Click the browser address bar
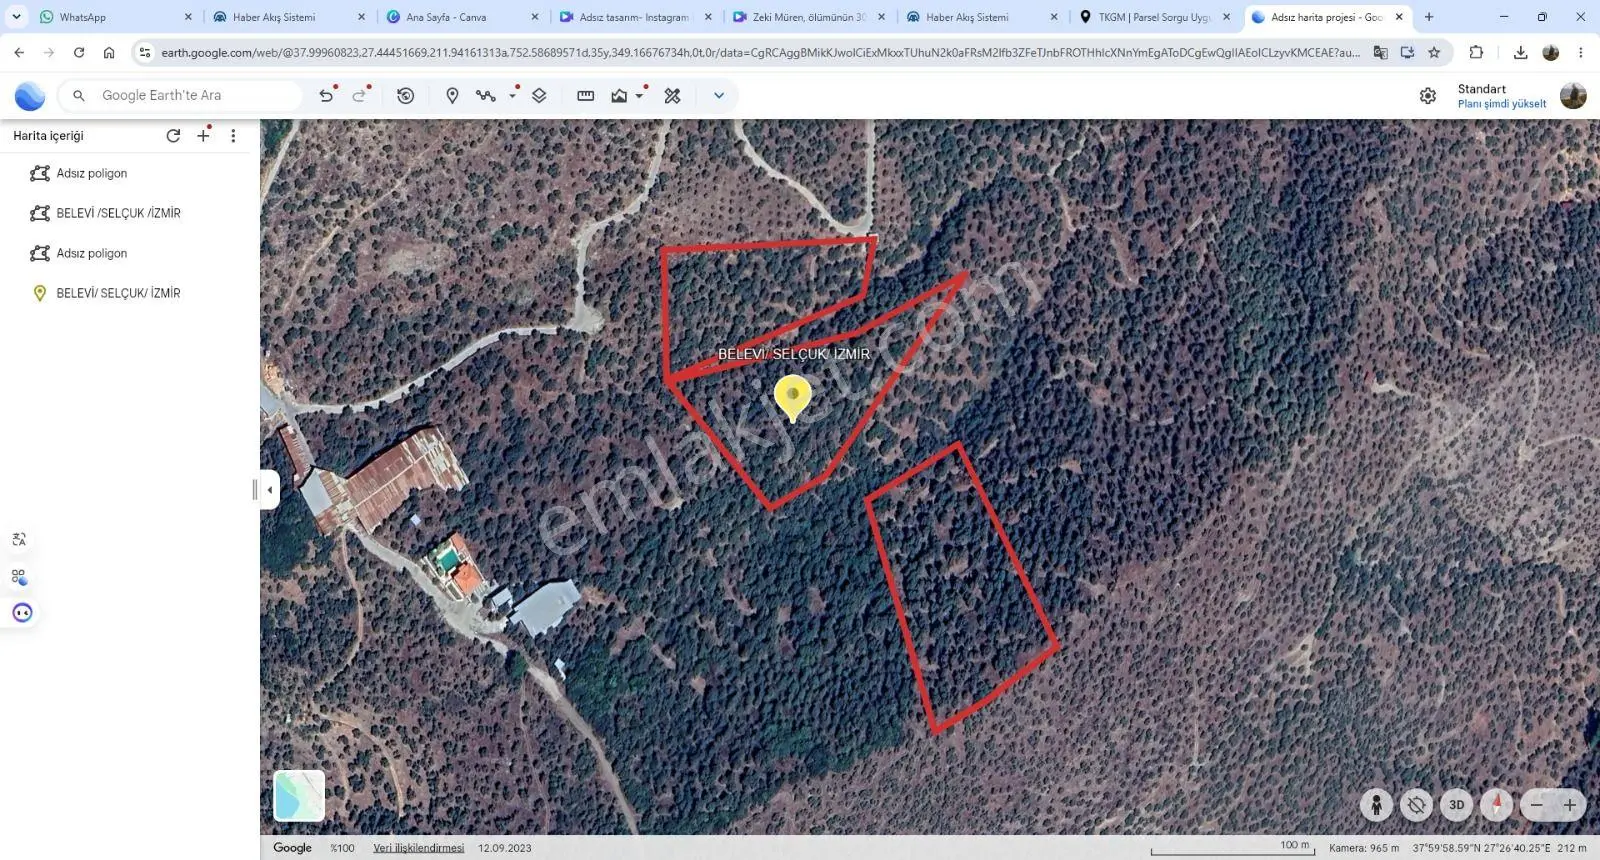The image size is (1600, 860). point(760,53)
